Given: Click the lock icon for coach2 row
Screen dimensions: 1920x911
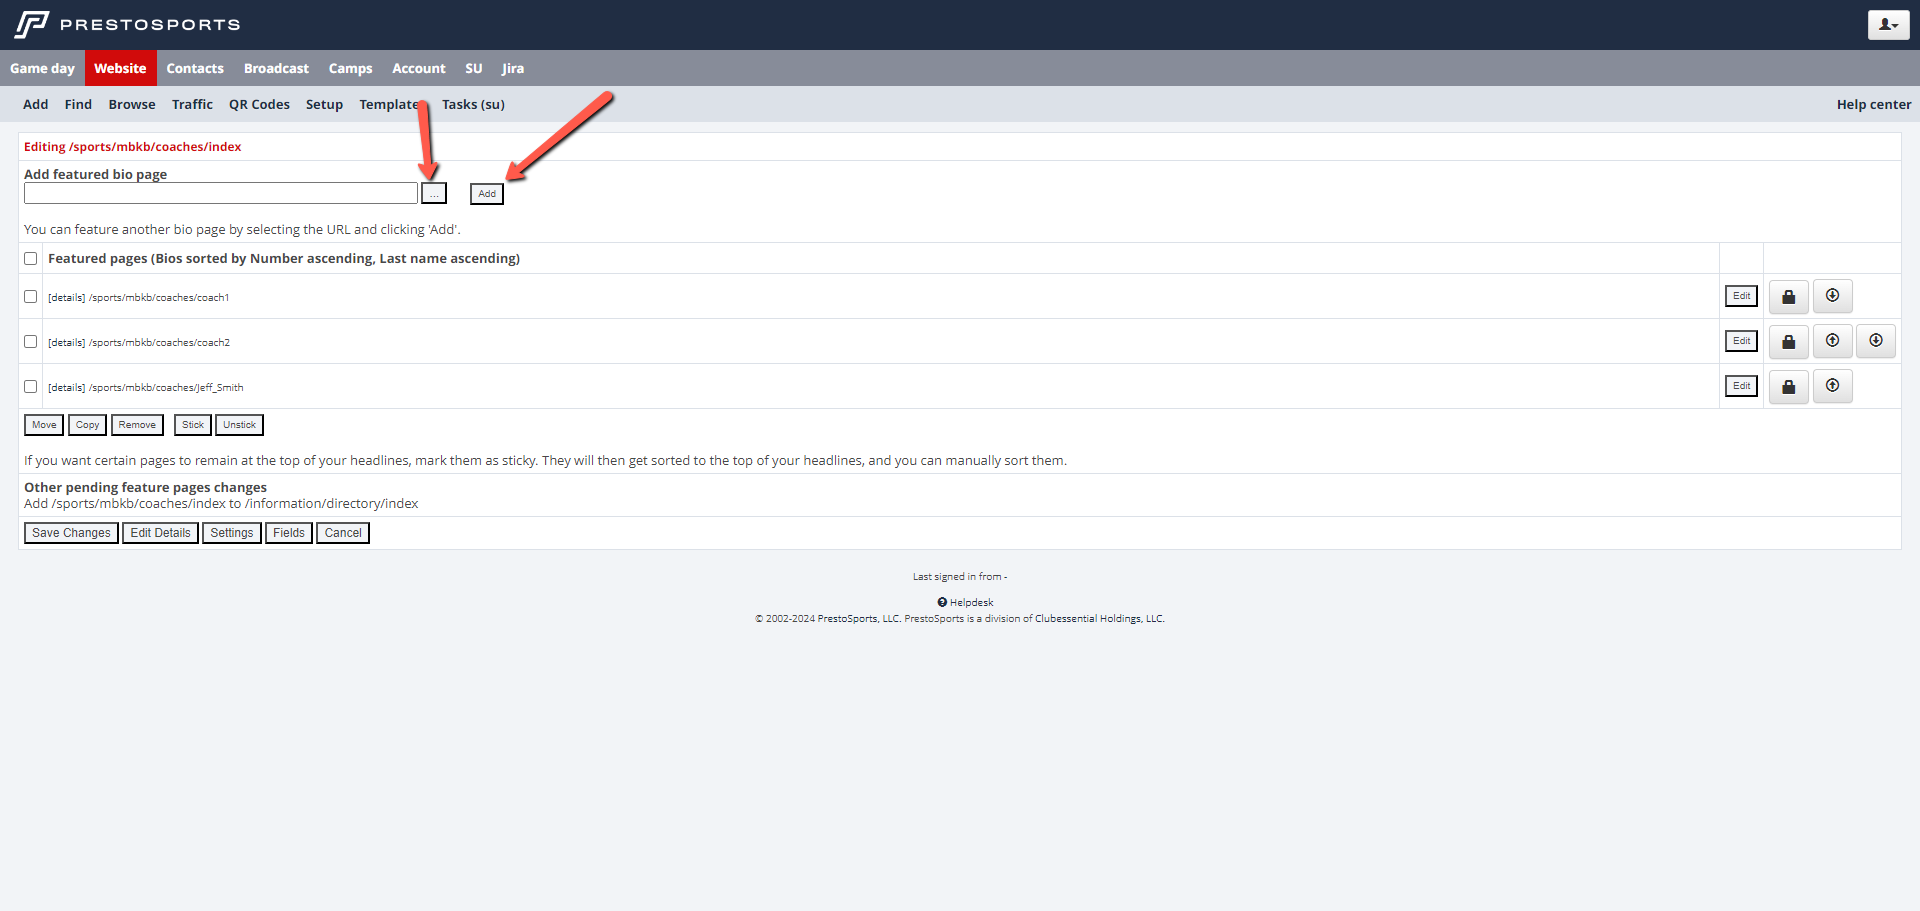Looking at the screenshot, I should pyautogui.click(x=1788, y=342).
